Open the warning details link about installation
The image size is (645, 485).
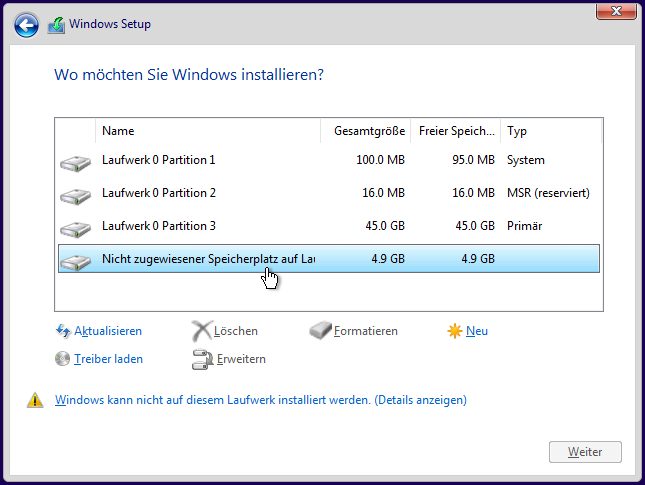[261, 400]
